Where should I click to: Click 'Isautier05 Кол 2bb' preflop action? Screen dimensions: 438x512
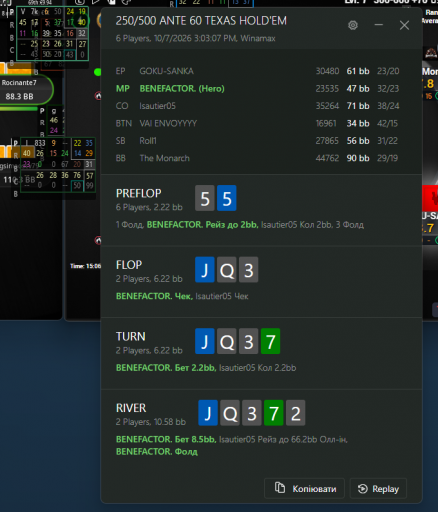[x=297, y=225]
